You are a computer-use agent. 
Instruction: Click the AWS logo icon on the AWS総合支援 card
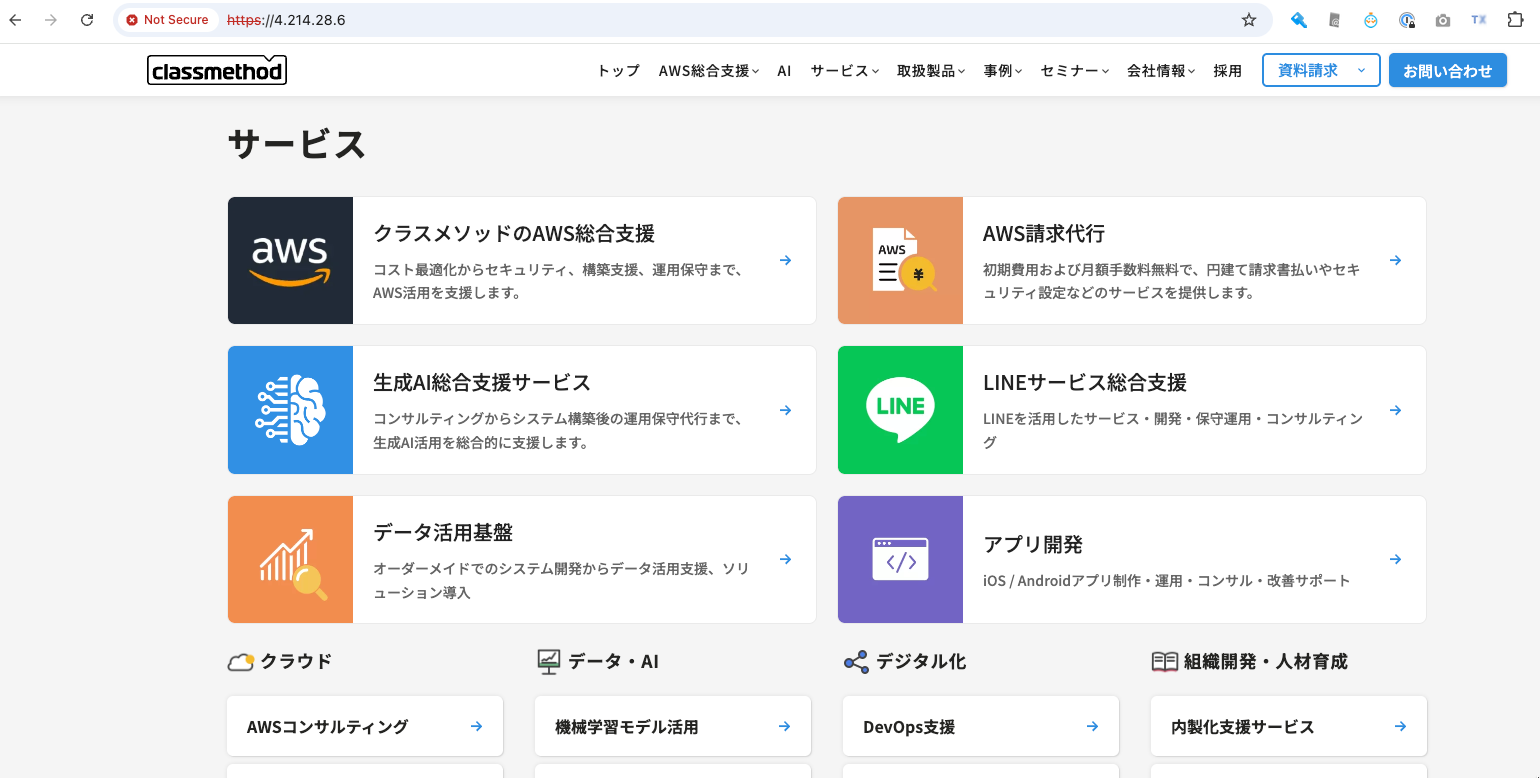pos(290,260)
